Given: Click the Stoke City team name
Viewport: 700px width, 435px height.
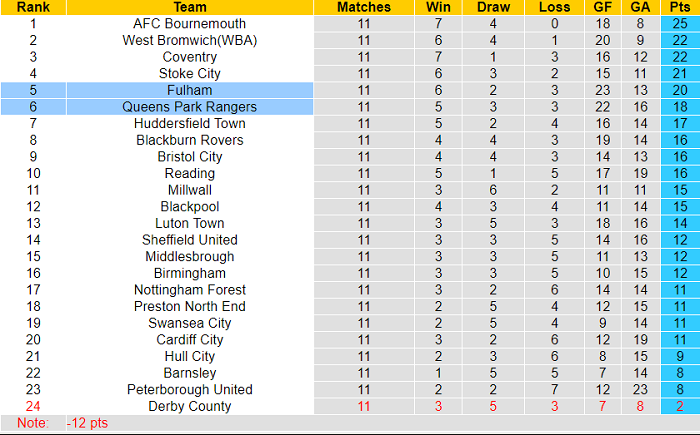Looking at the screenshot, I should tap(189, 74).
